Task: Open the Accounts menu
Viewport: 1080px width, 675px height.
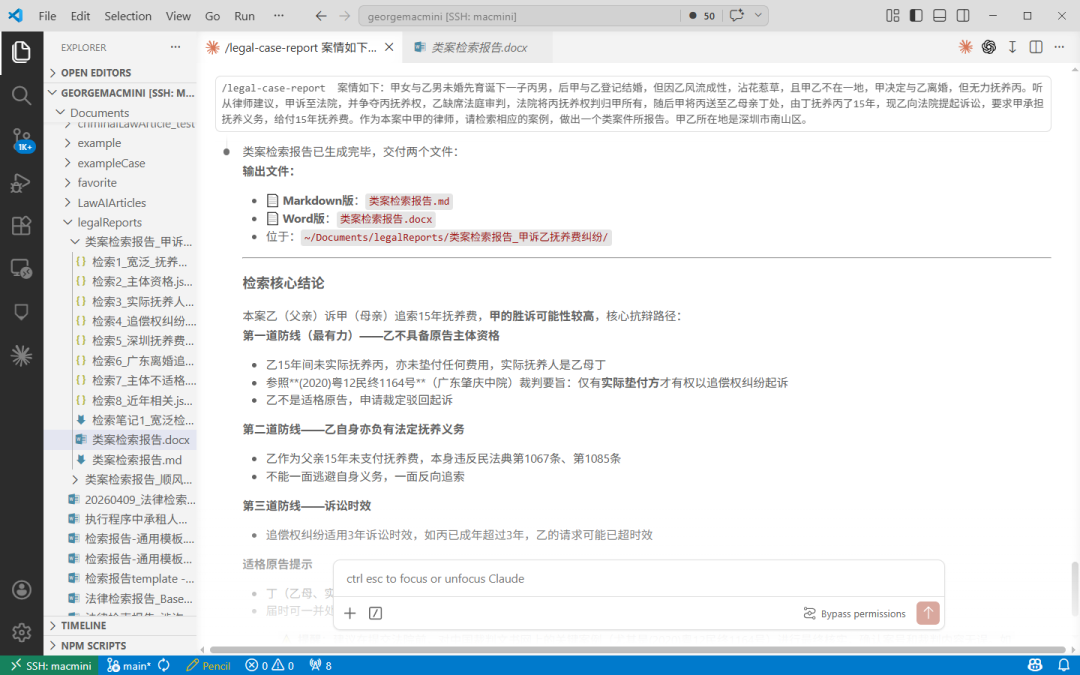Action: [21, 590]
